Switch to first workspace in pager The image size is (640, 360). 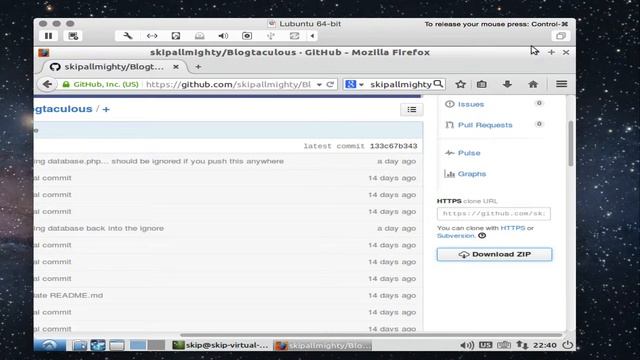(138, 345)
